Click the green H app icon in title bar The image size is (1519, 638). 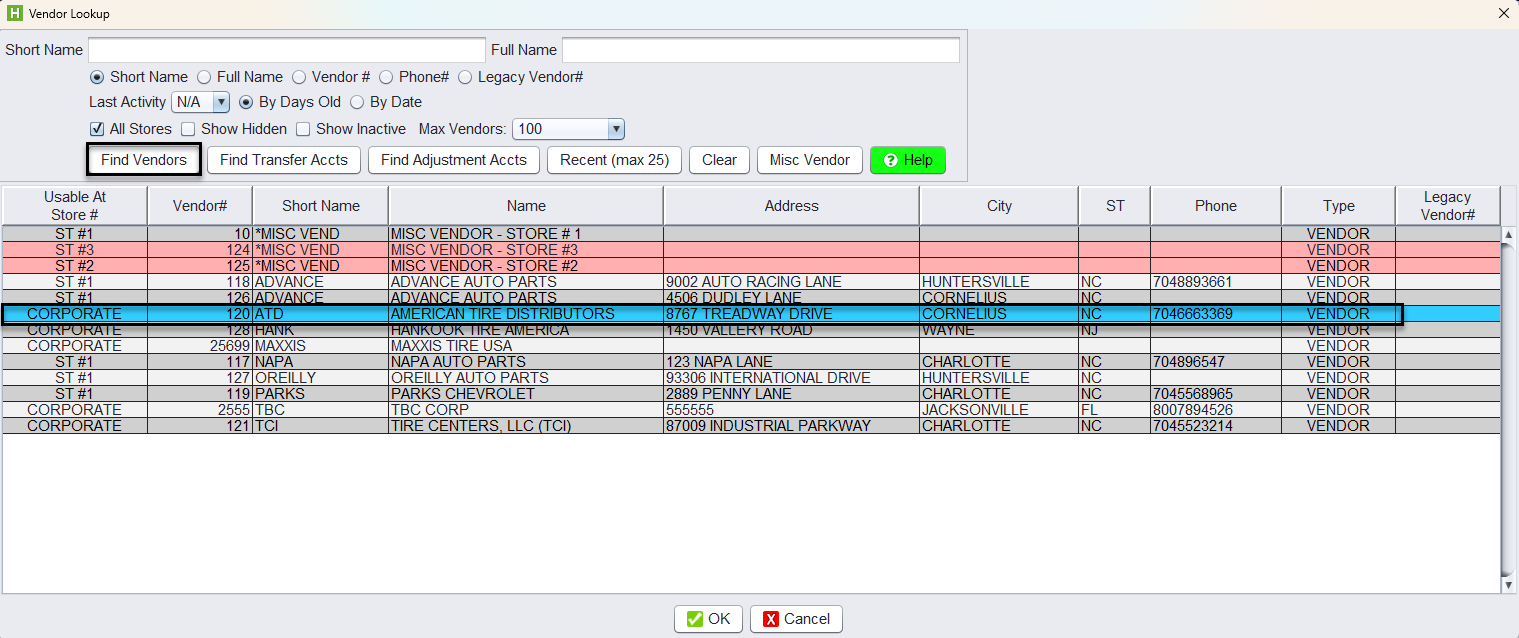(15, 14)
